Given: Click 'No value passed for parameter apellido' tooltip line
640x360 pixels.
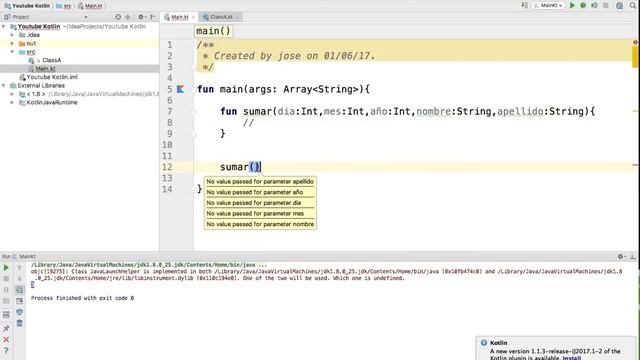Looking at the screenshot, I should (x=260, y=182).
